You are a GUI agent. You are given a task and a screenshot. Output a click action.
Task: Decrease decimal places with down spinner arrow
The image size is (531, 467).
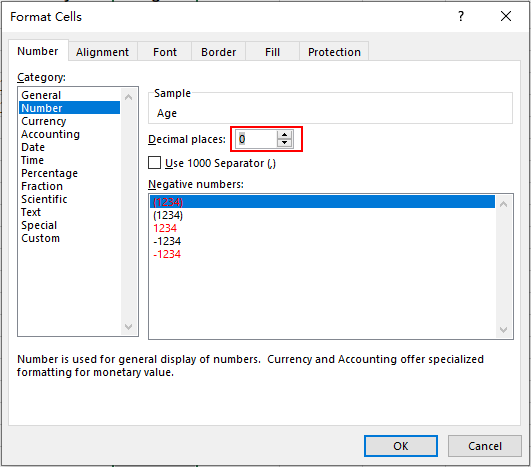[284, 143]
